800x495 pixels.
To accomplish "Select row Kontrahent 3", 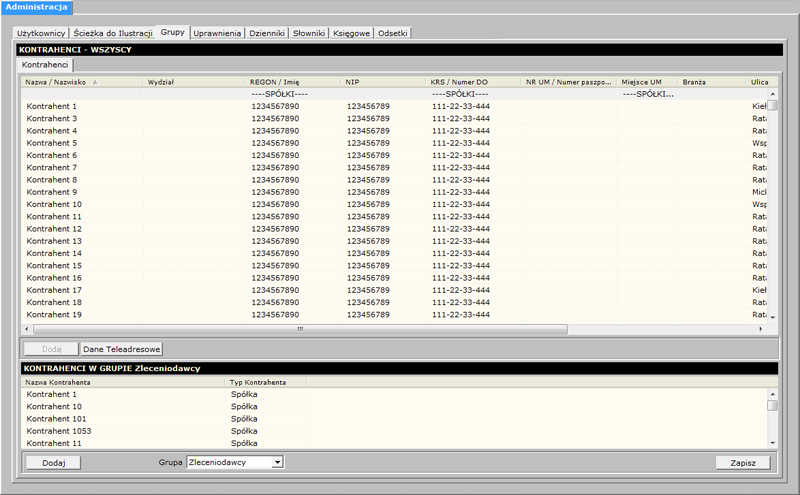I will [x=393, y=118].
